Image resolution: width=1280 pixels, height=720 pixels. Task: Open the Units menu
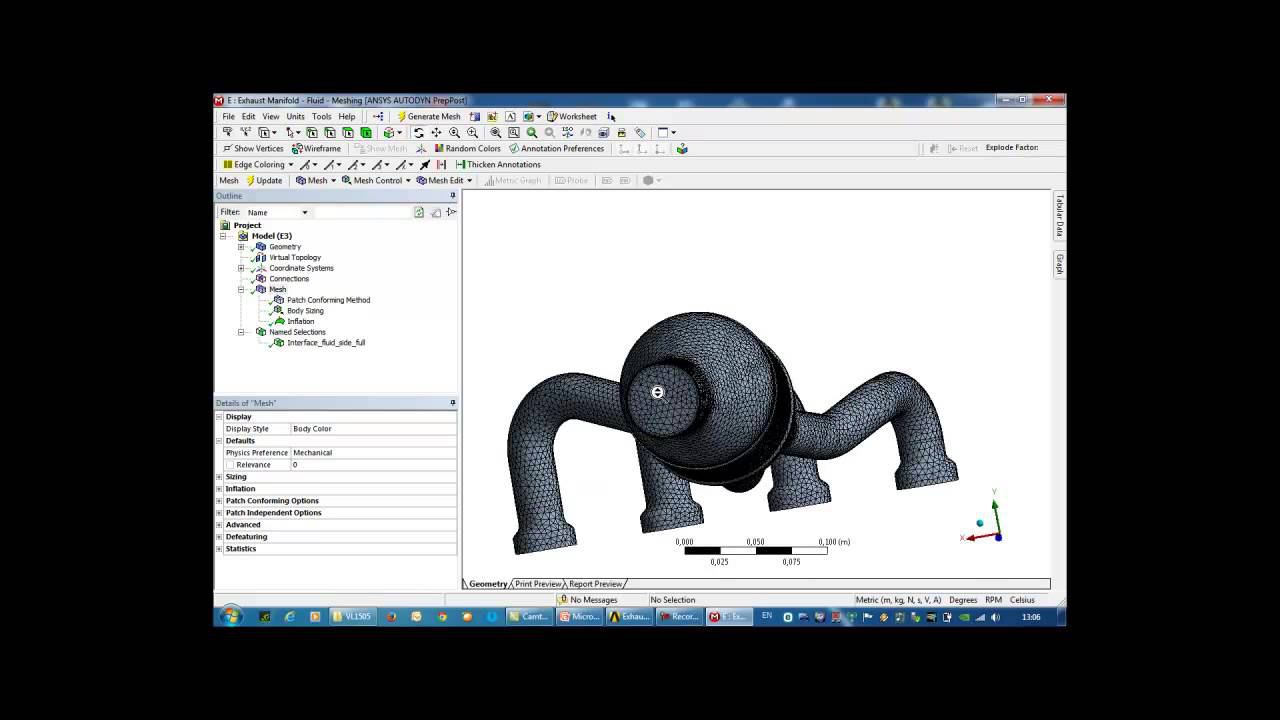[296, 116]
